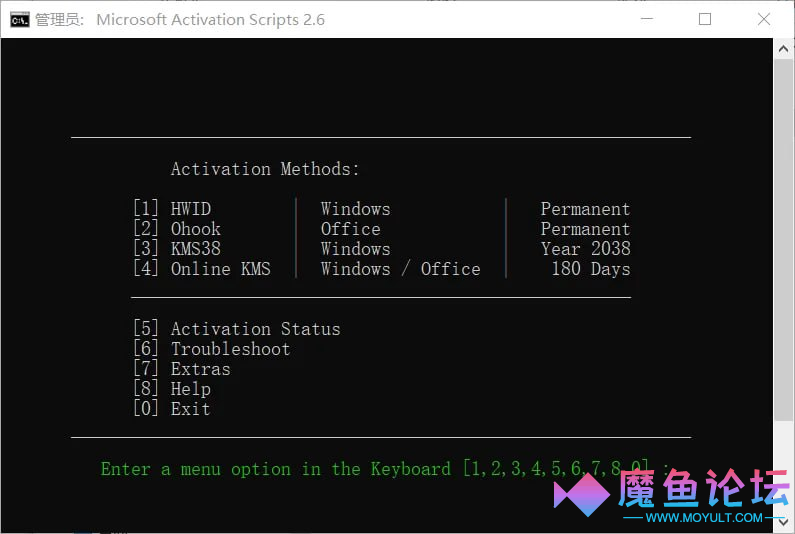Click the scrollbar down arrow
Screen dimensions: 795x534
[x=783, y=521]
